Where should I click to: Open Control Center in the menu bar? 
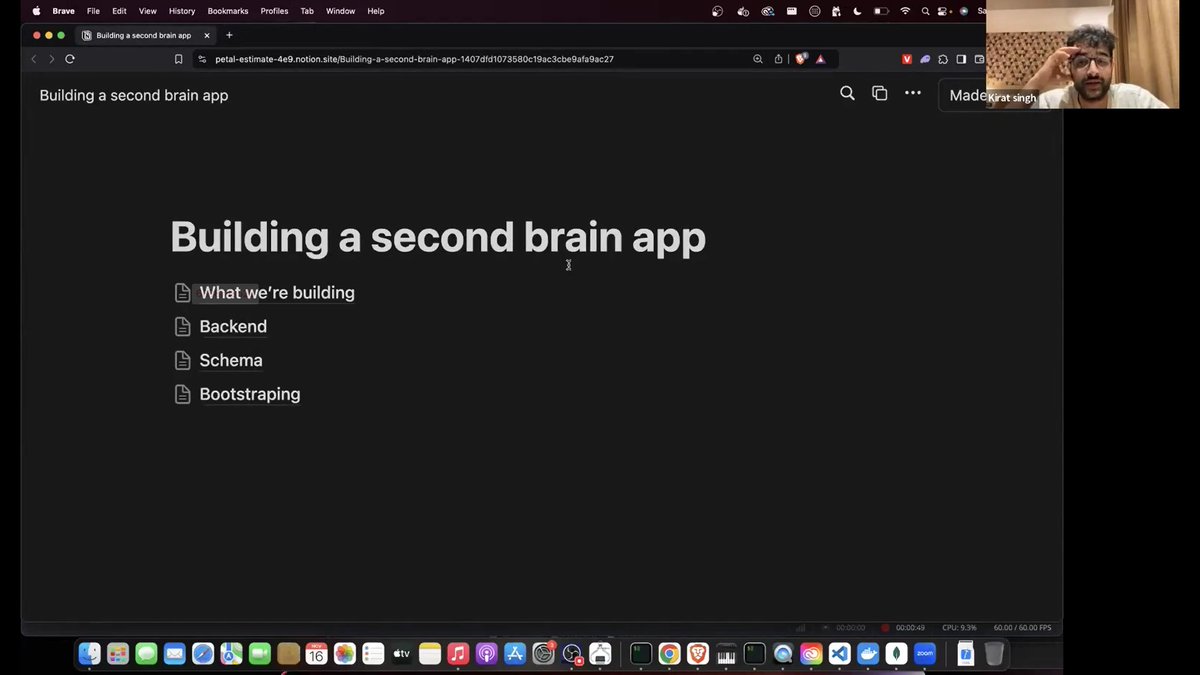943,11
